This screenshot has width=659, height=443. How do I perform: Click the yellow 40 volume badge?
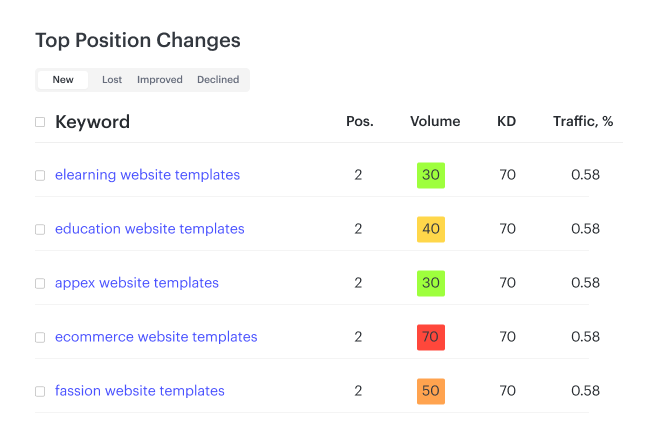tap(431, 229)
